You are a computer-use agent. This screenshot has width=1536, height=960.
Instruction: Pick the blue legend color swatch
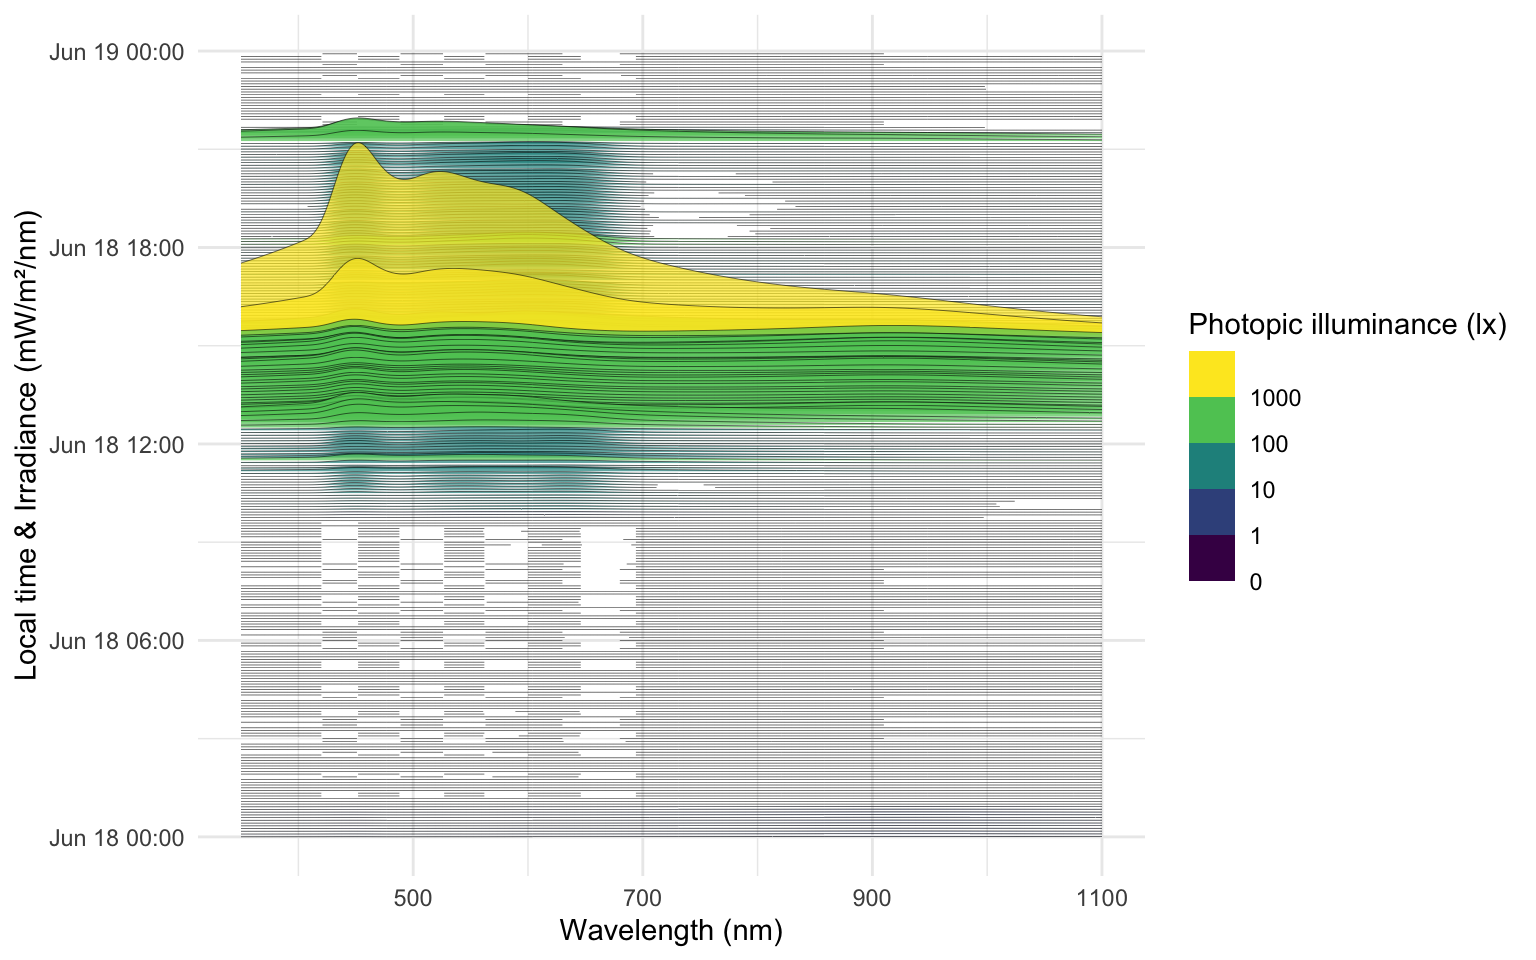point(1211,512)
